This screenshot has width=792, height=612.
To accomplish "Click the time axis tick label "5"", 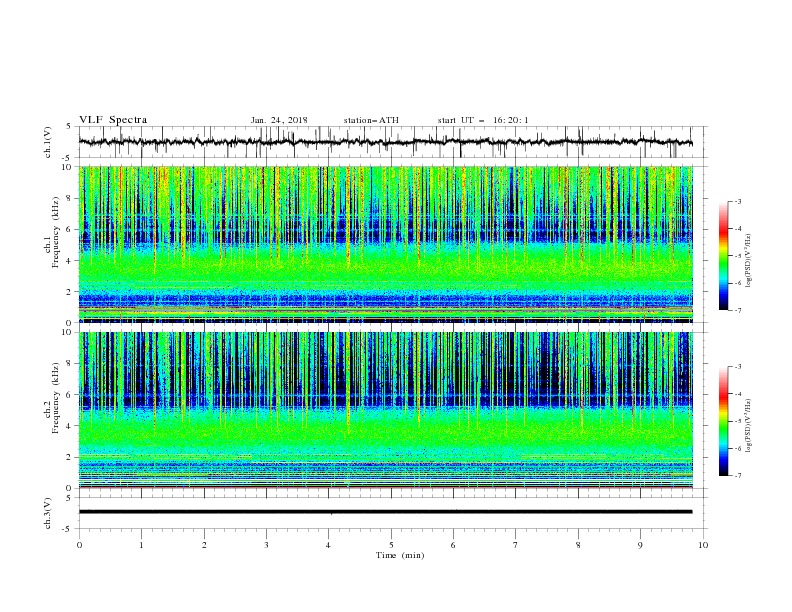I will pos(391,545).
